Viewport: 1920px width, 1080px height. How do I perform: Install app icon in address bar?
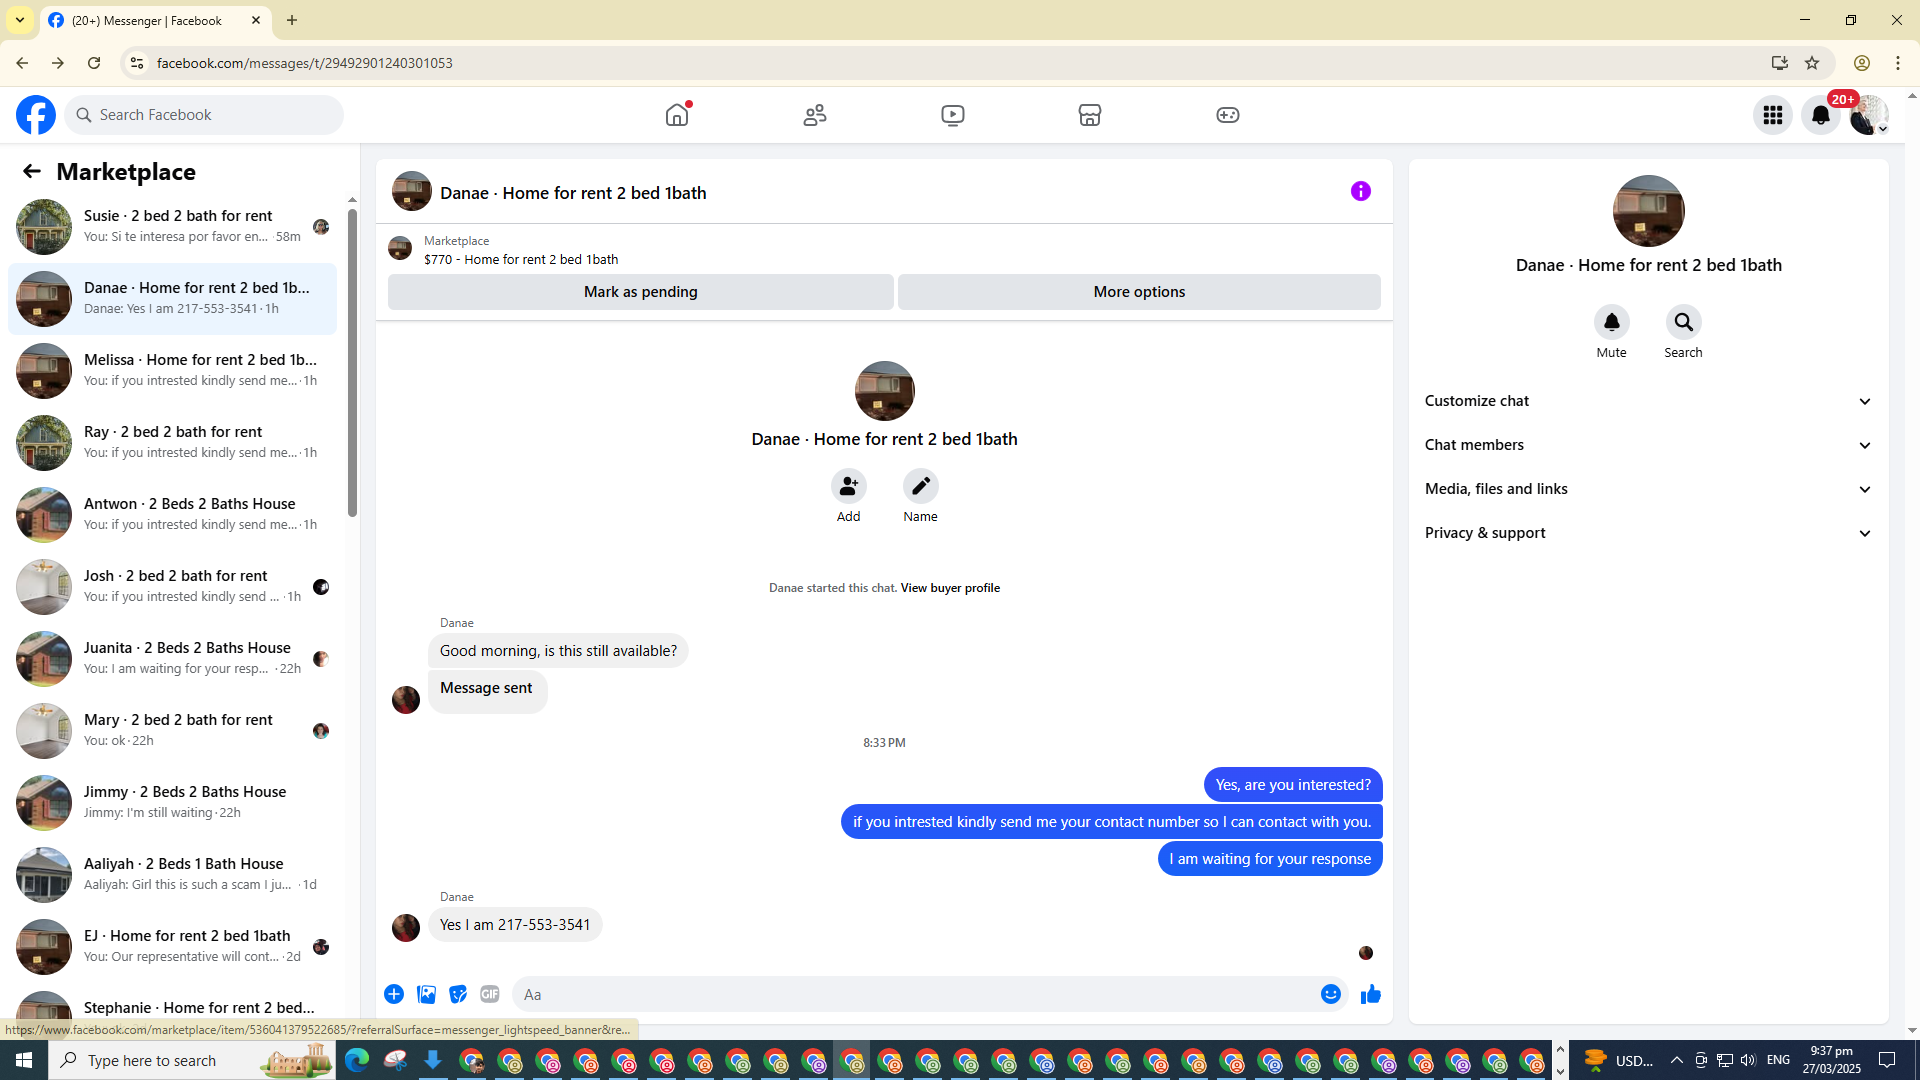(x=1780, y=63)
